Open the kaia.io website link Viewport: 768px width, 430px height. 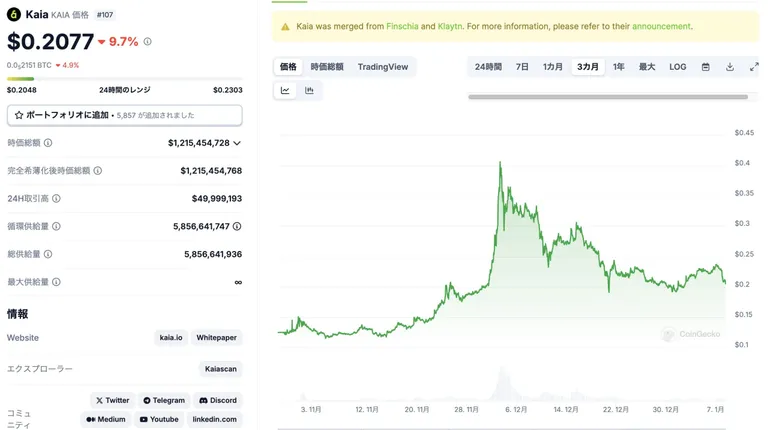point(171,337)
